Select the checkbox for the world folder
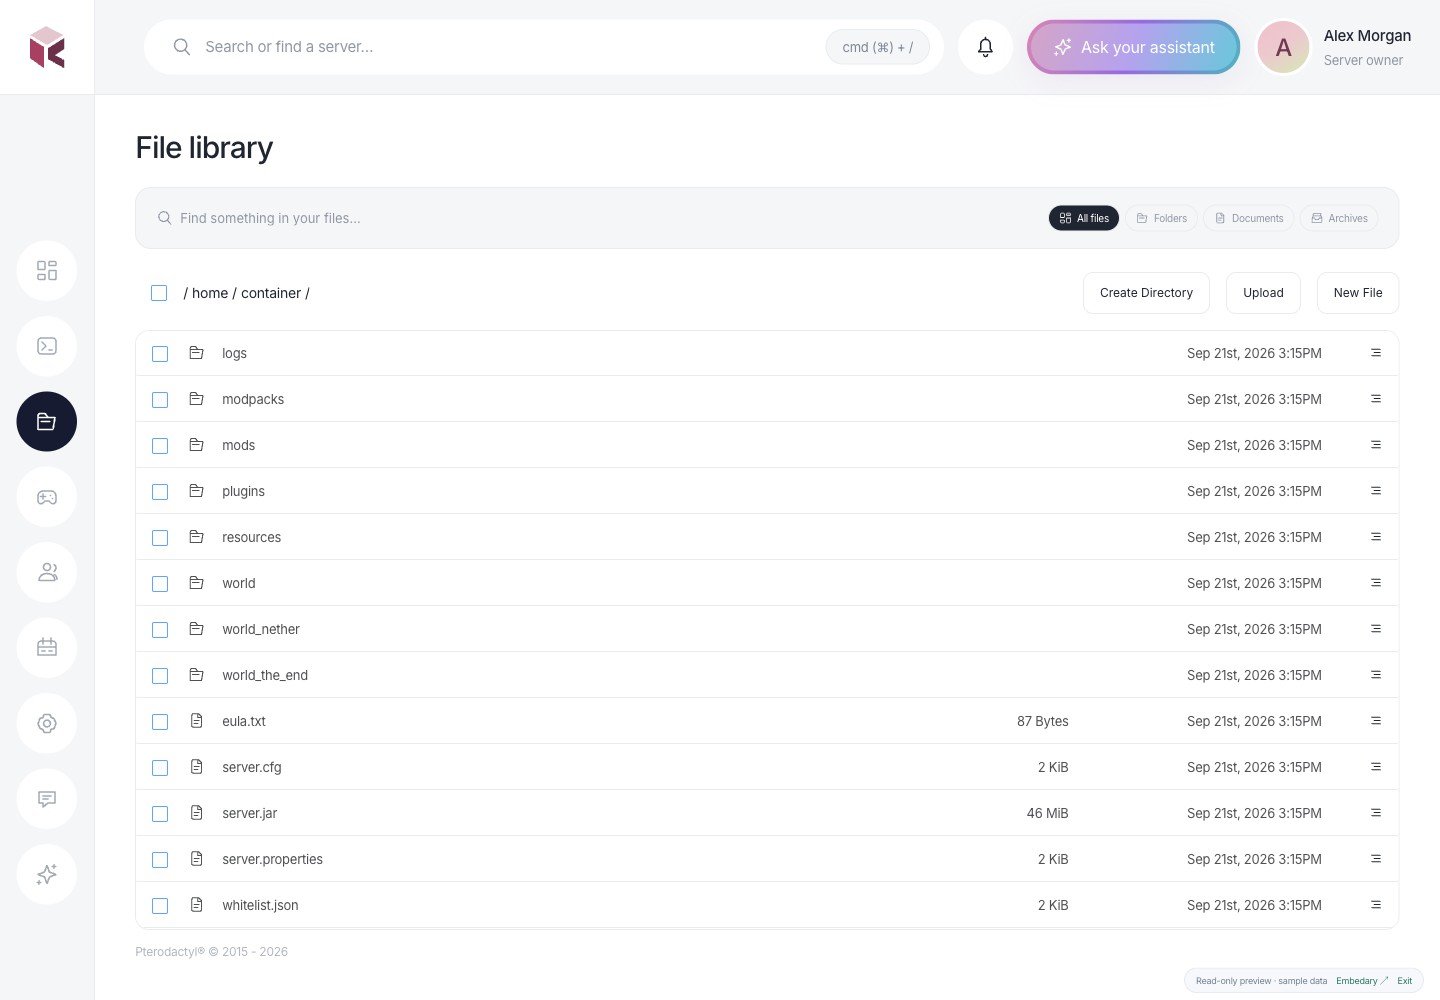 tap(160, 584)
